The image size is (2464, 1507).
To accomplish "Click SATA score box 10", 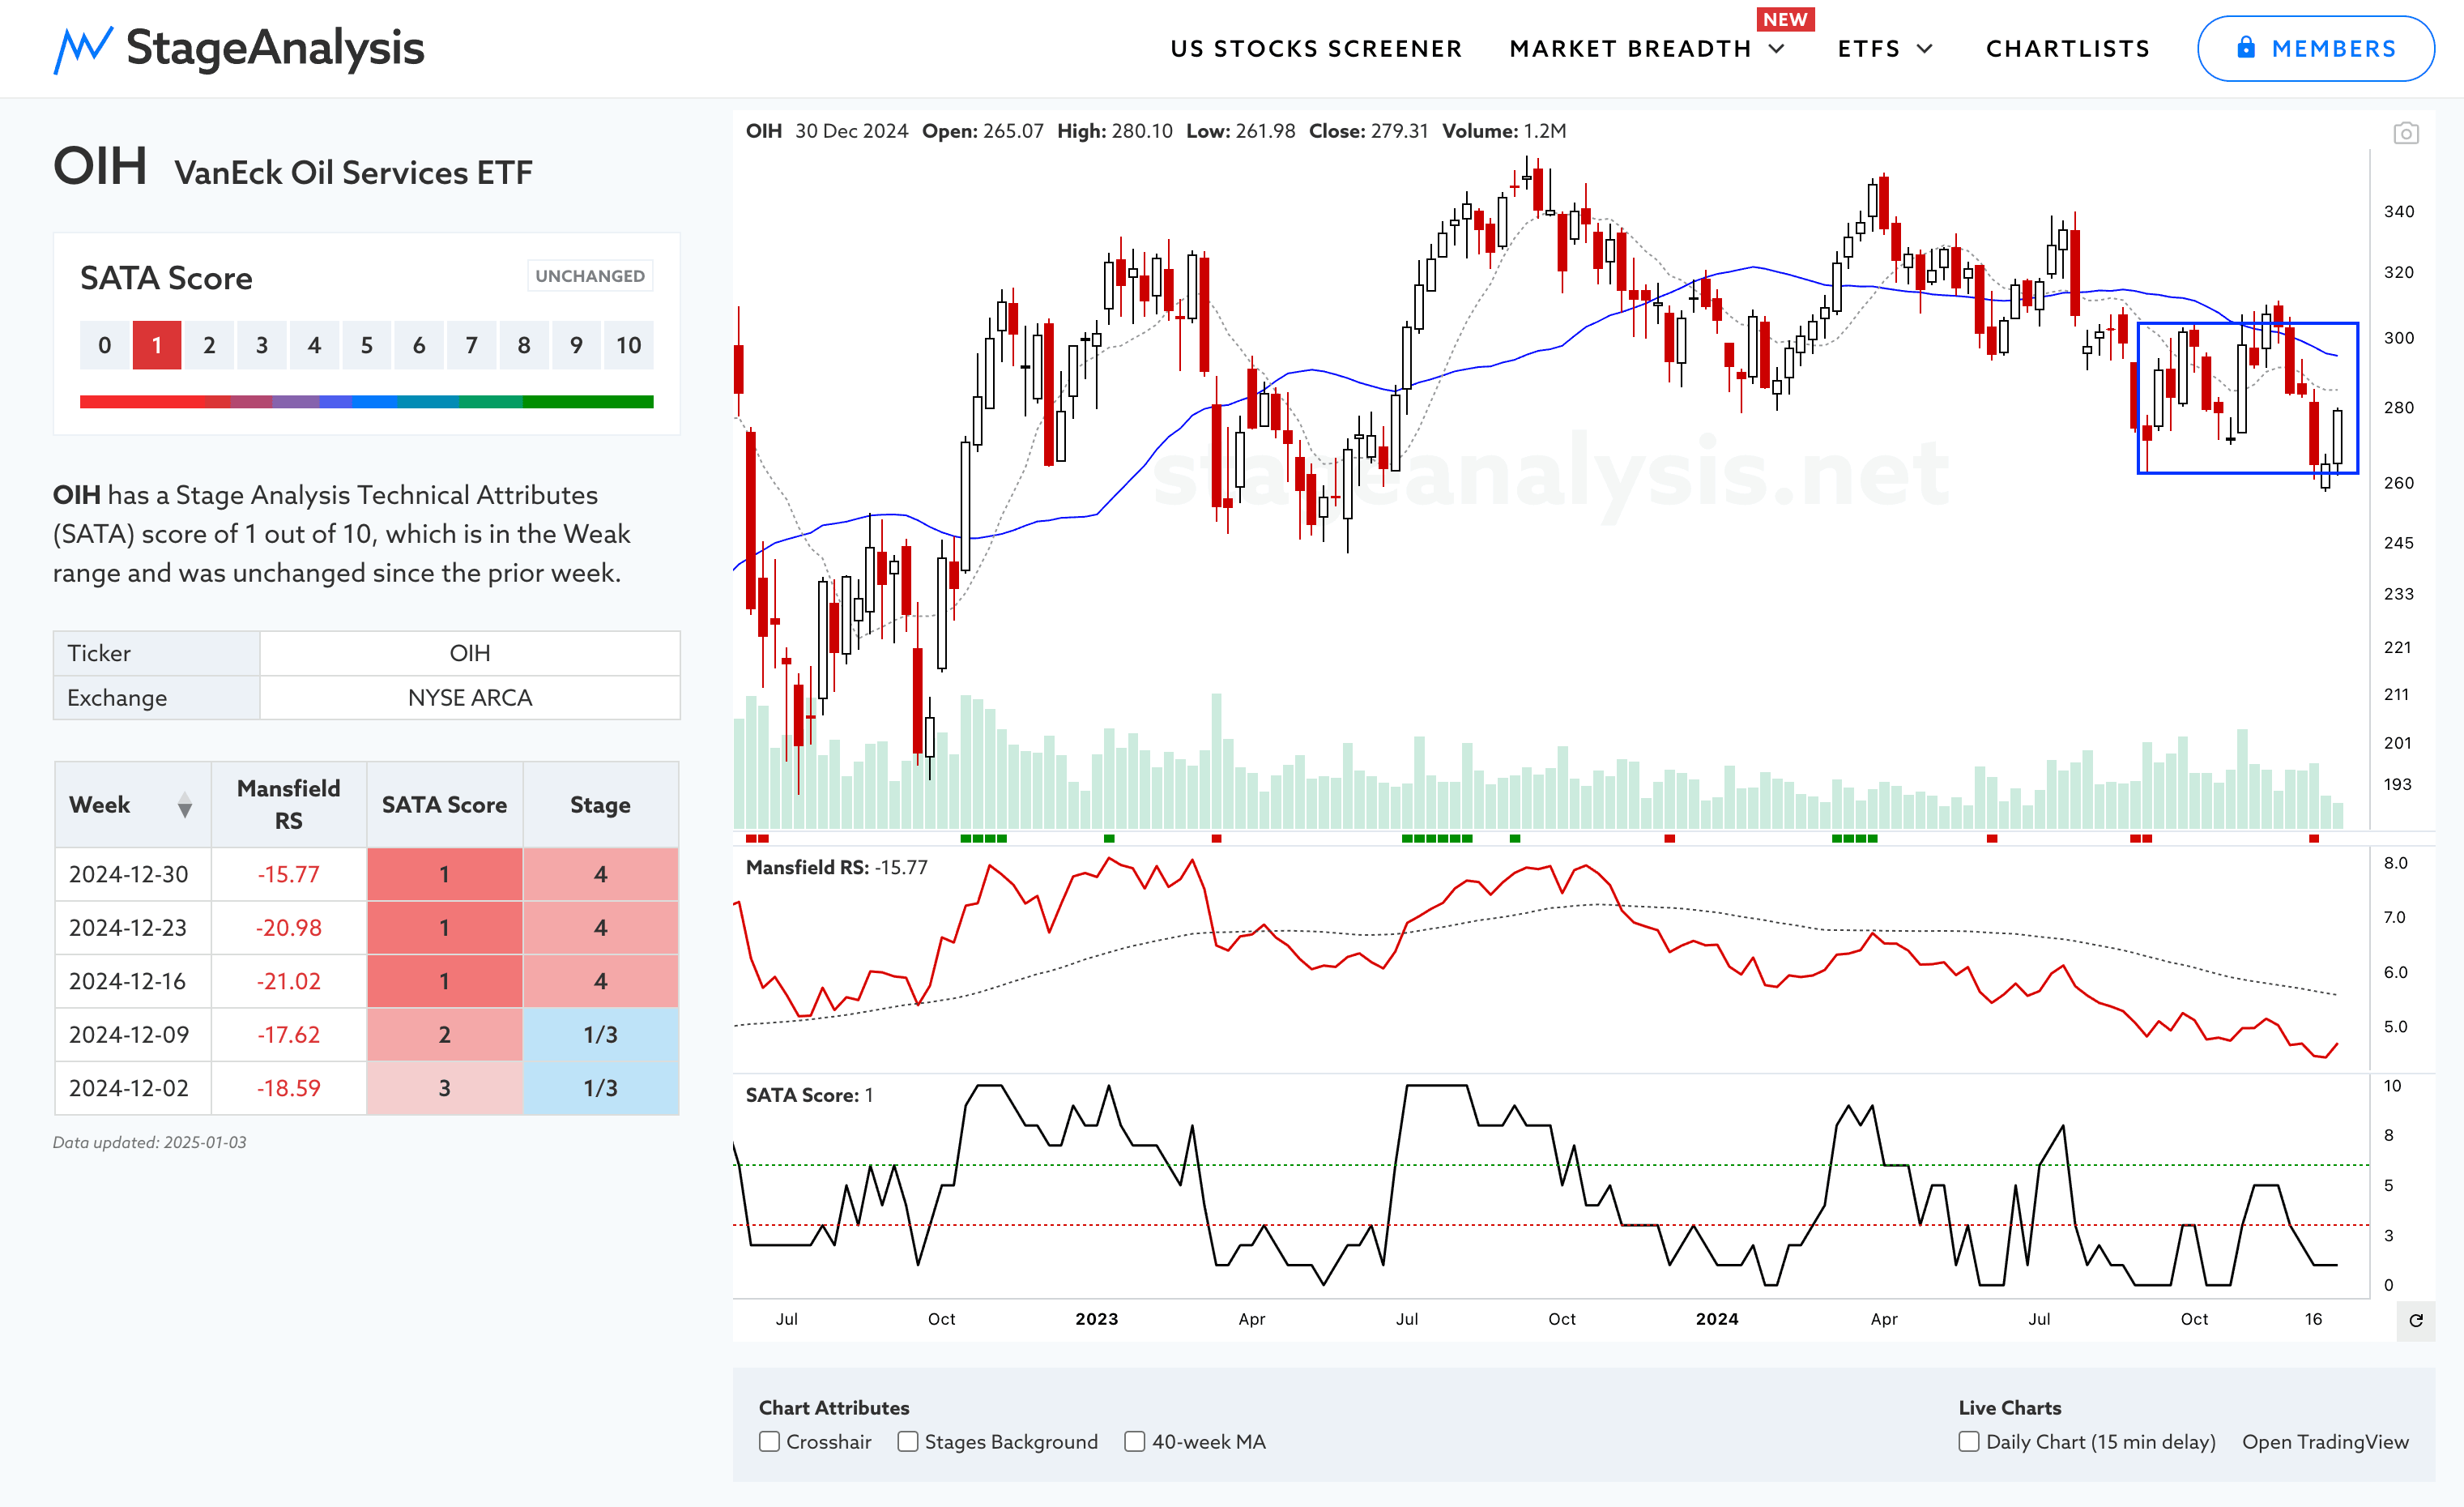I will pyautogui.click(x=628, y=346).
